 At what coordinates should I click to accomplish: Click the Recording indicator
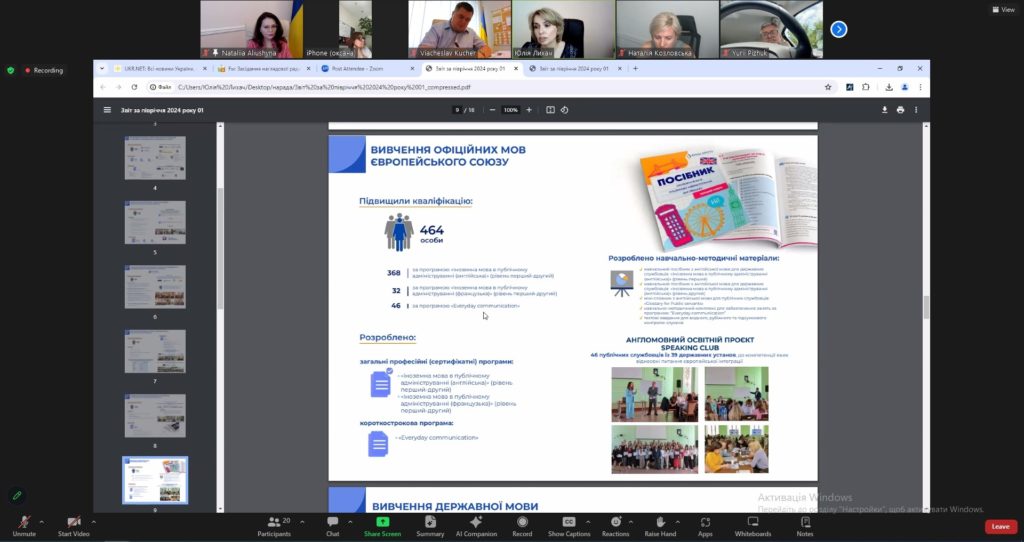pos(44,70)
